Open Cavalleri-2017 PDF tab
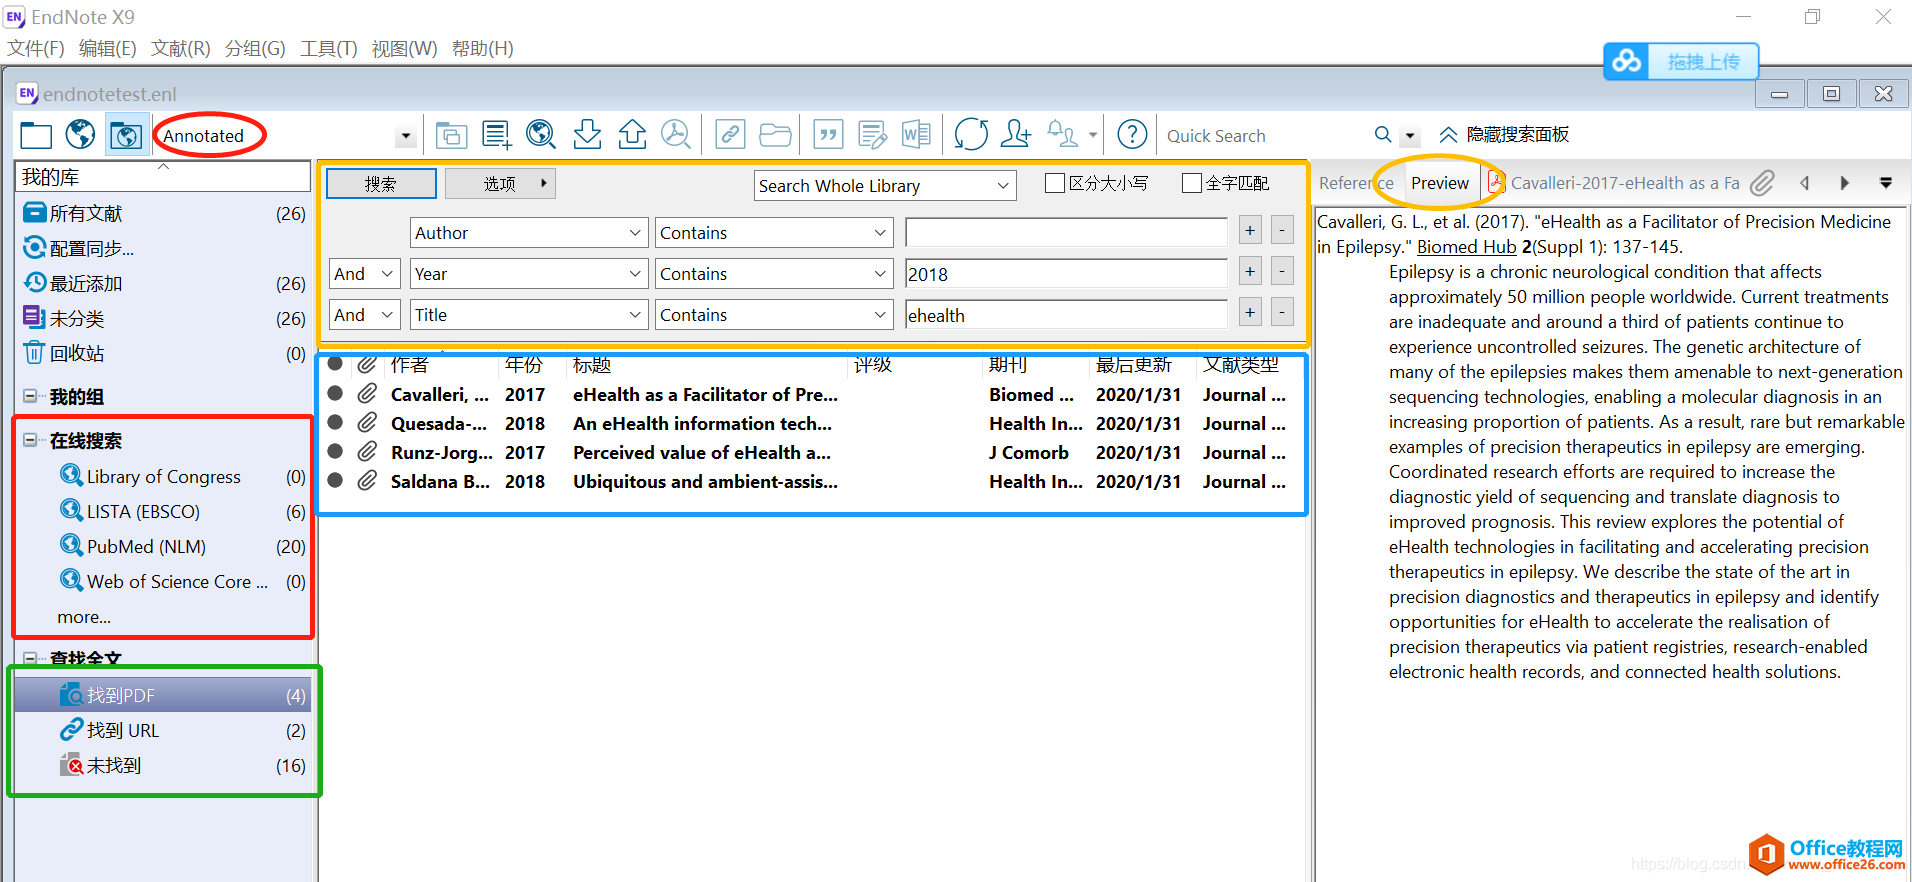Screen dimensions: 1912x882 (1615, 183)
